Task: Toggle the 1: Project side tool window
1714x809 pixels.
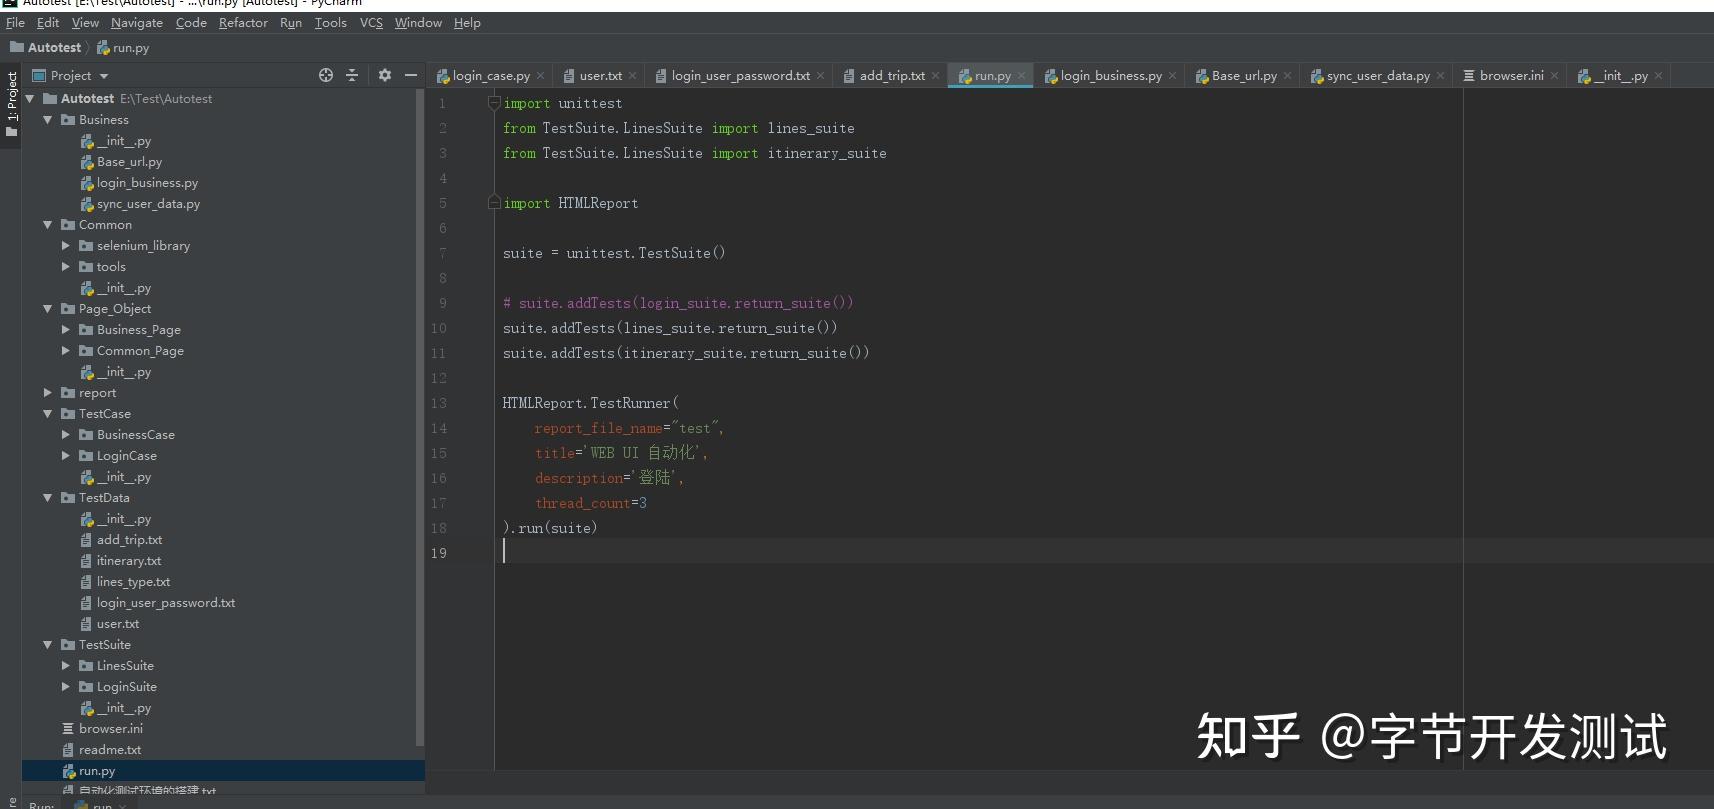Action: (12, 104)
